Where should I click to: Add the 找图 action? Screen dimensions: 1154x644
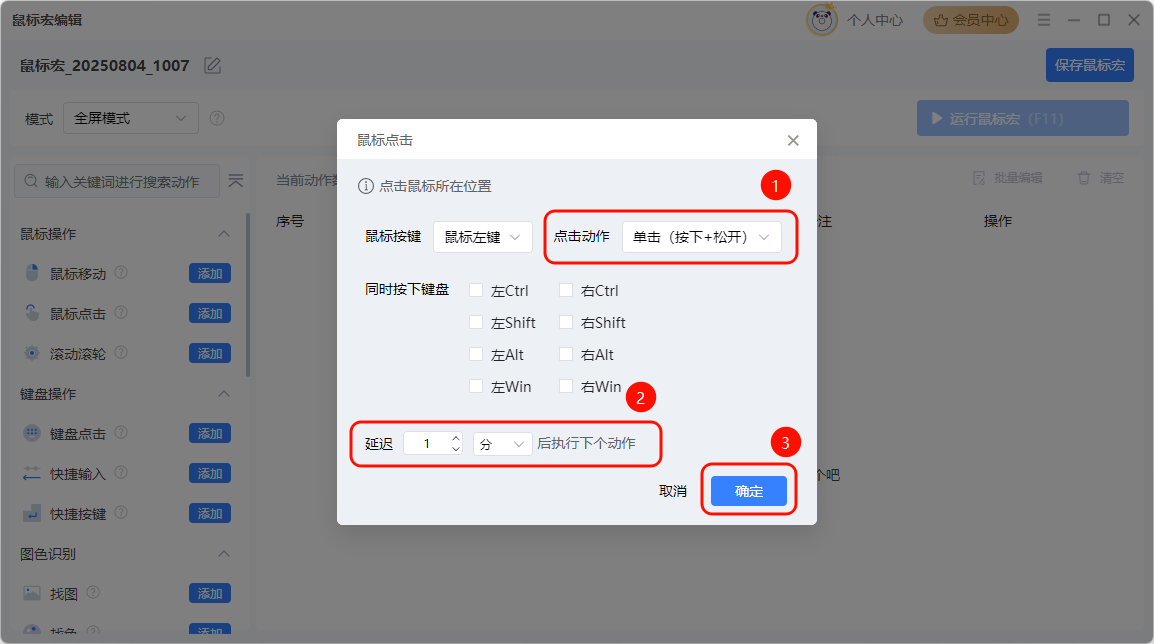point(210,593)
